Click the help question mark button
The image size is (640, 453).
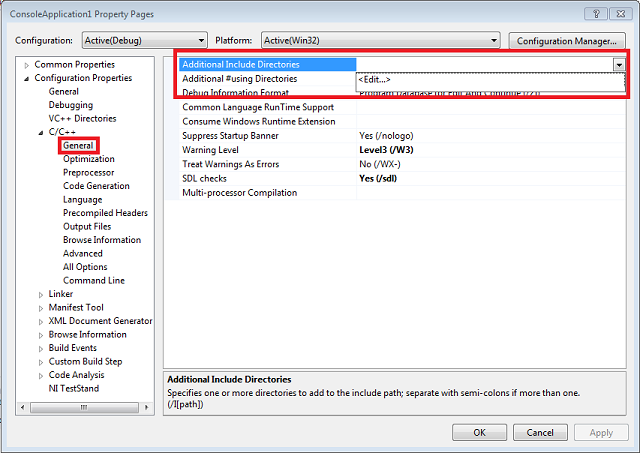click(x=596, y=14)
